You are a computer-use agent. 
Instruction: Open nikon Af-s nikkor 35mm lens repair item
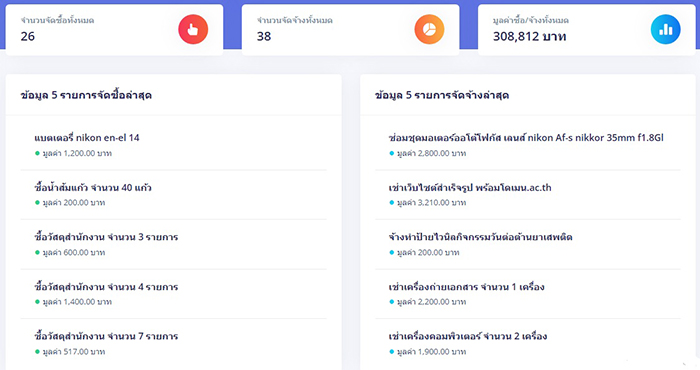coord(526,137)
